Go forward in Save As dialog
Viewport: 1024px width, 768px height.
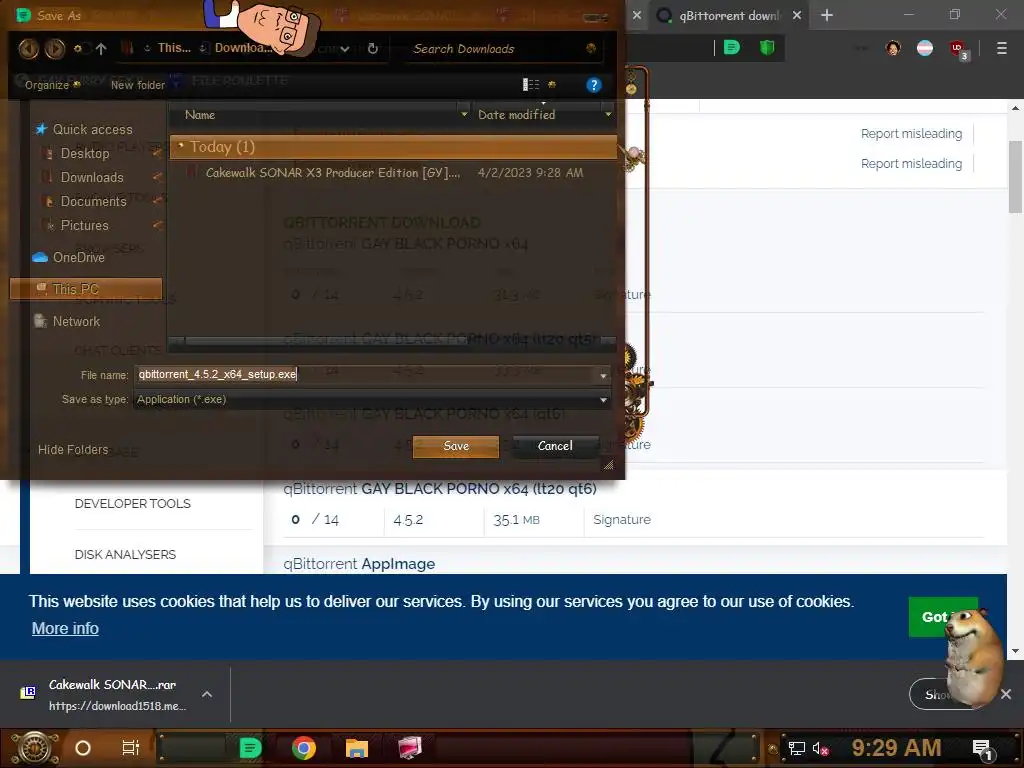pos(54,48)
